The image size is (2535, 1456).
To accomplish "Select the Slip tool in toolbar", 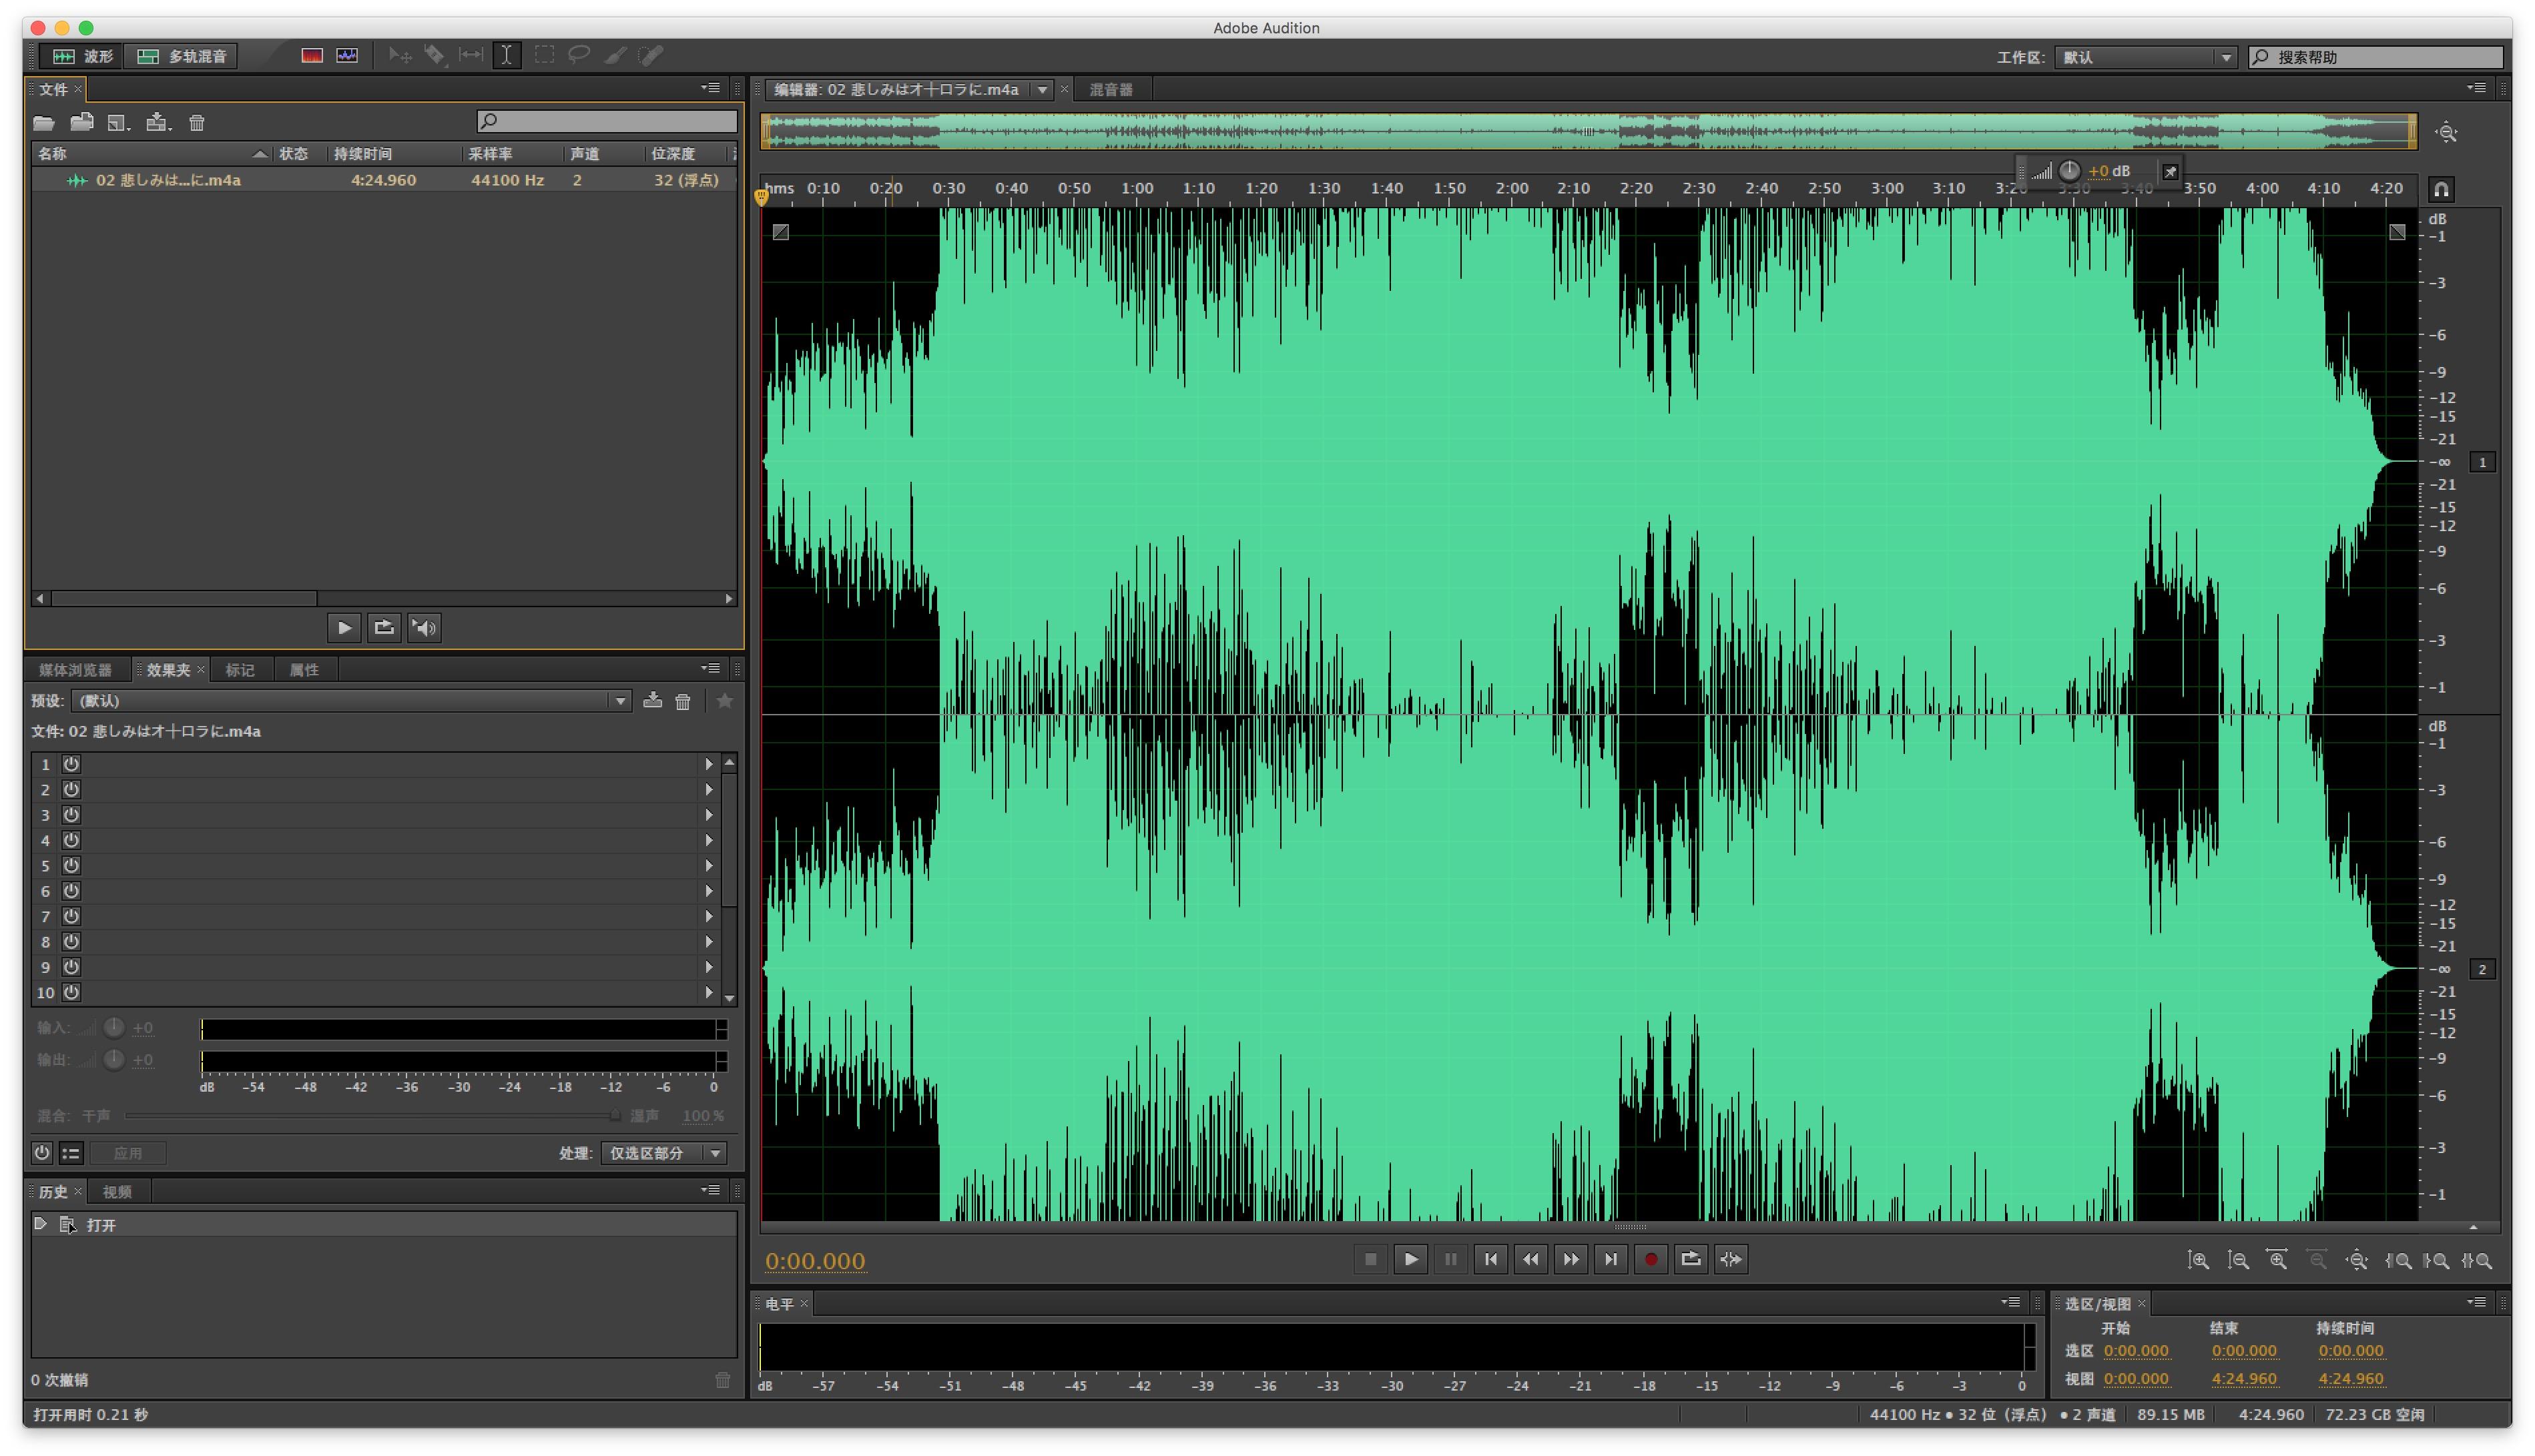I will point(471,55).
